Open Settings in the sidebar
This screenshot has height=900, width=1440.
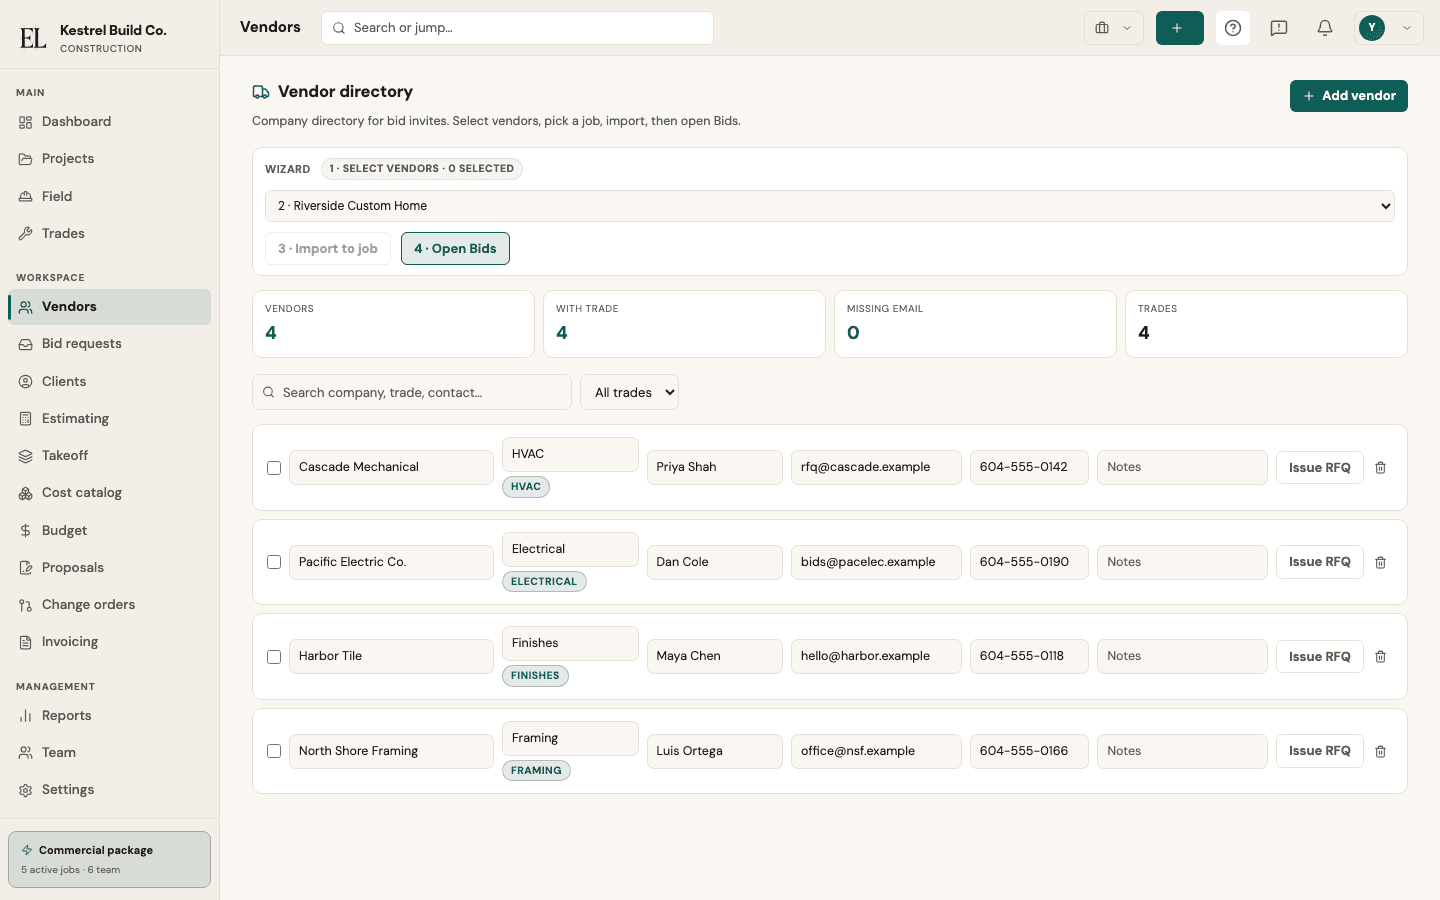pyautogui.click(x=110, y=790)
